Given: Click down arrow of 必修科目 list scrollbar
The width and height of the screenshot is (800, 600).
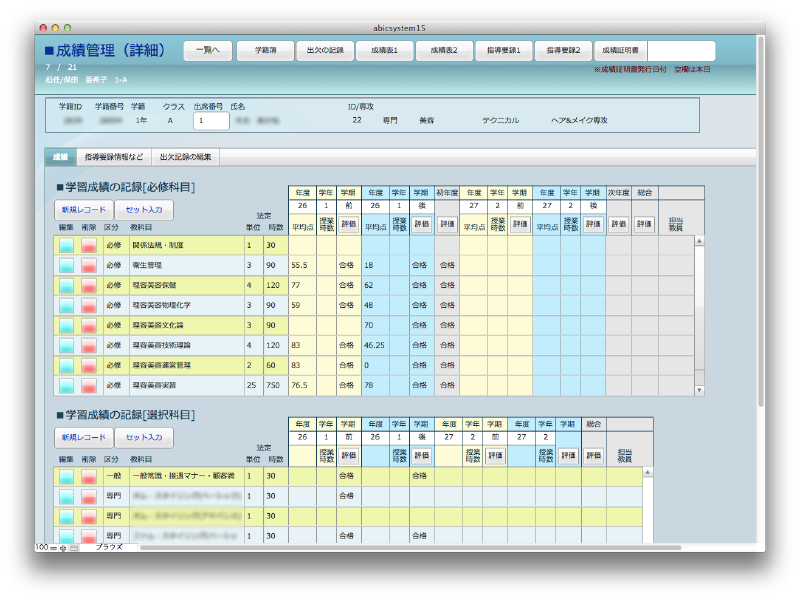Looking at the screenshot, I should tap(699, 390).
